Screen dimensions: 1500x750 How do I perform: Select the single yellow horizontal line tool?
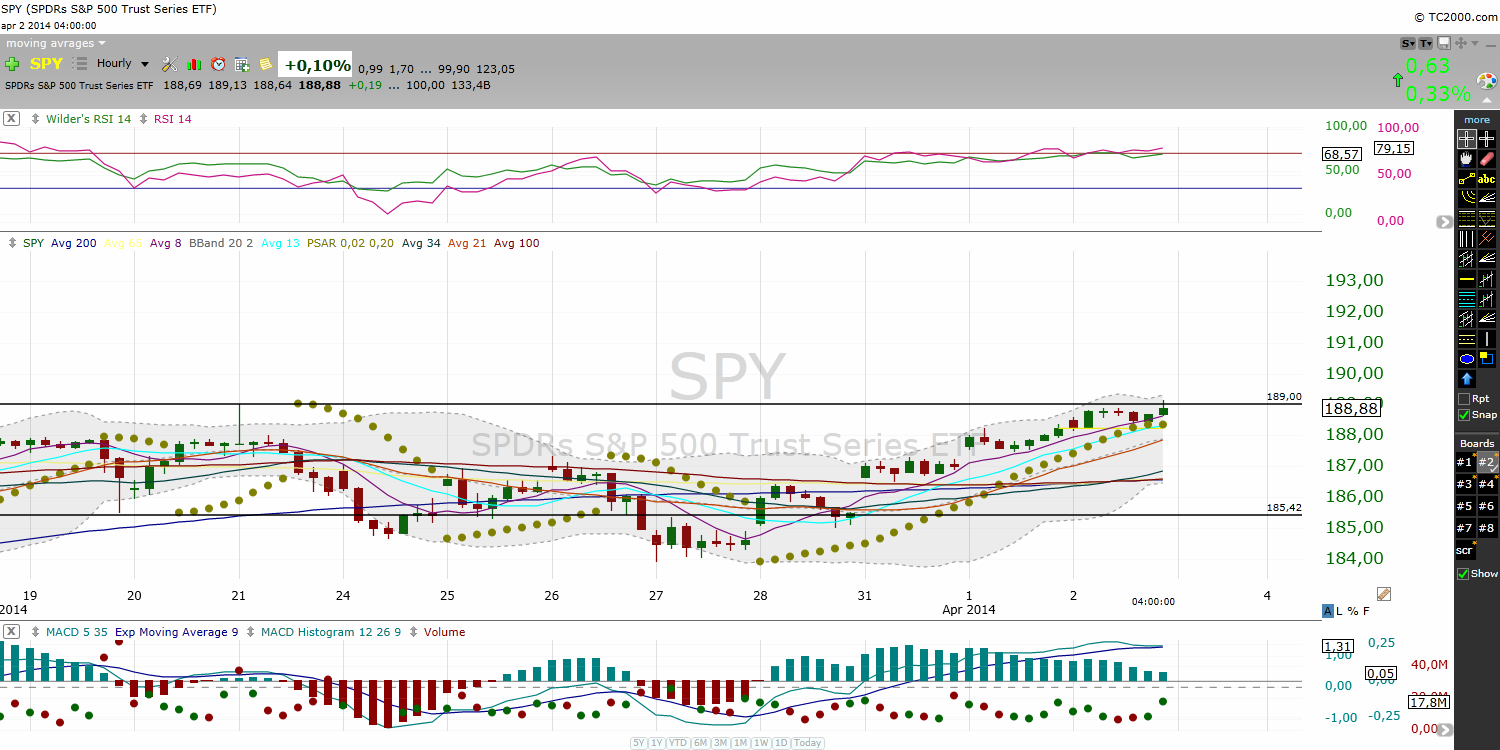coord(1466,278)
